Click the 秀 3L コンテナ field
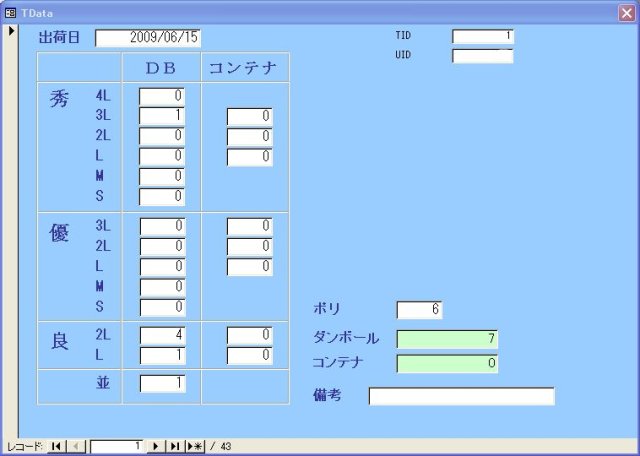This screenshot has height=456, width=640. click(249, 116)
